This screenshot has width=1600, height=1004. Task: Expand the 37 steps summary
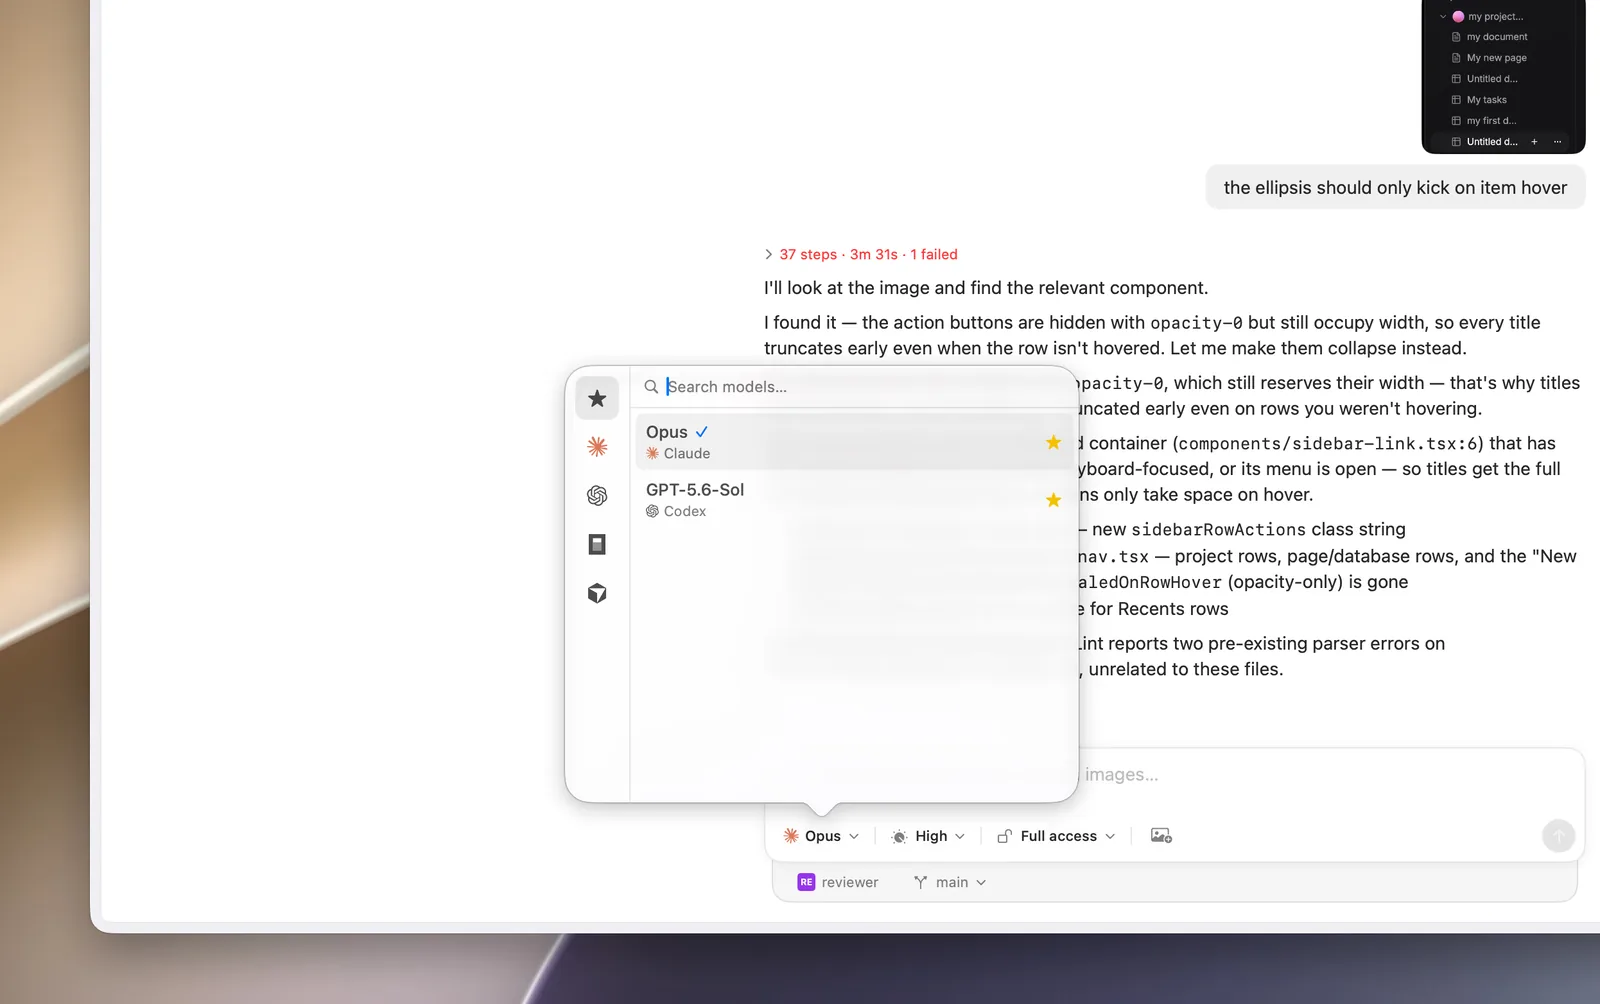(860, 255)
